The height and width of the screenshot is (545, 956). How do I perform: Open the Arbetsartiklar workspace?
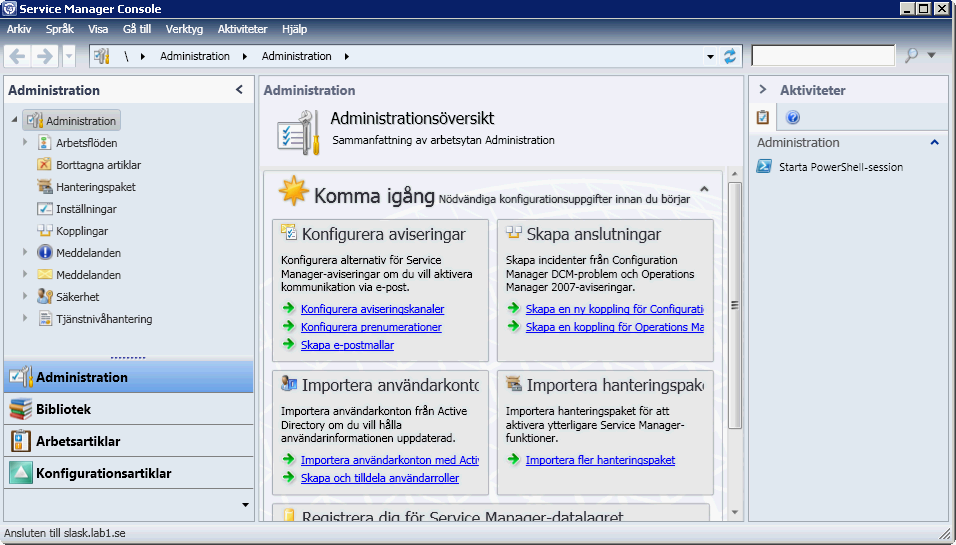[129, 441]
